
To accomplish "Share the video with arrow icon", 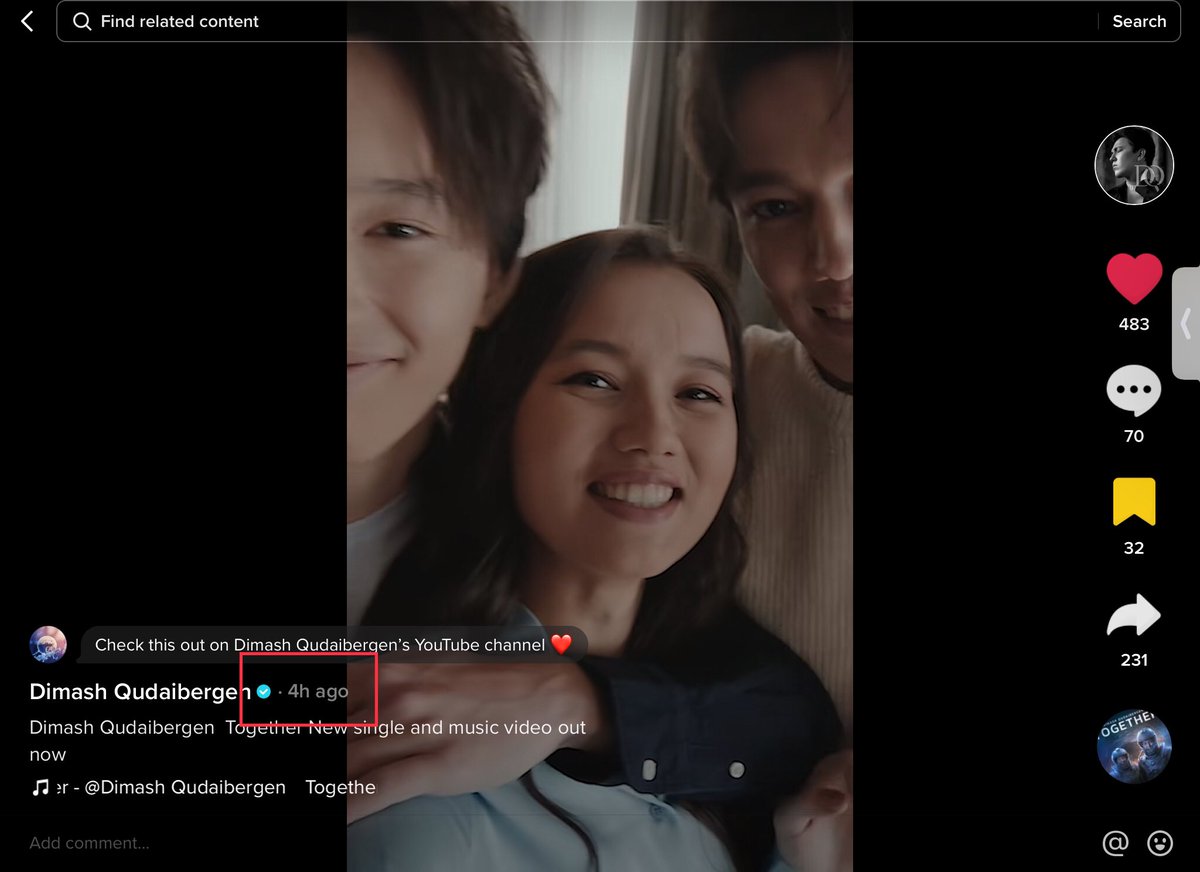I will point(1134,615).
